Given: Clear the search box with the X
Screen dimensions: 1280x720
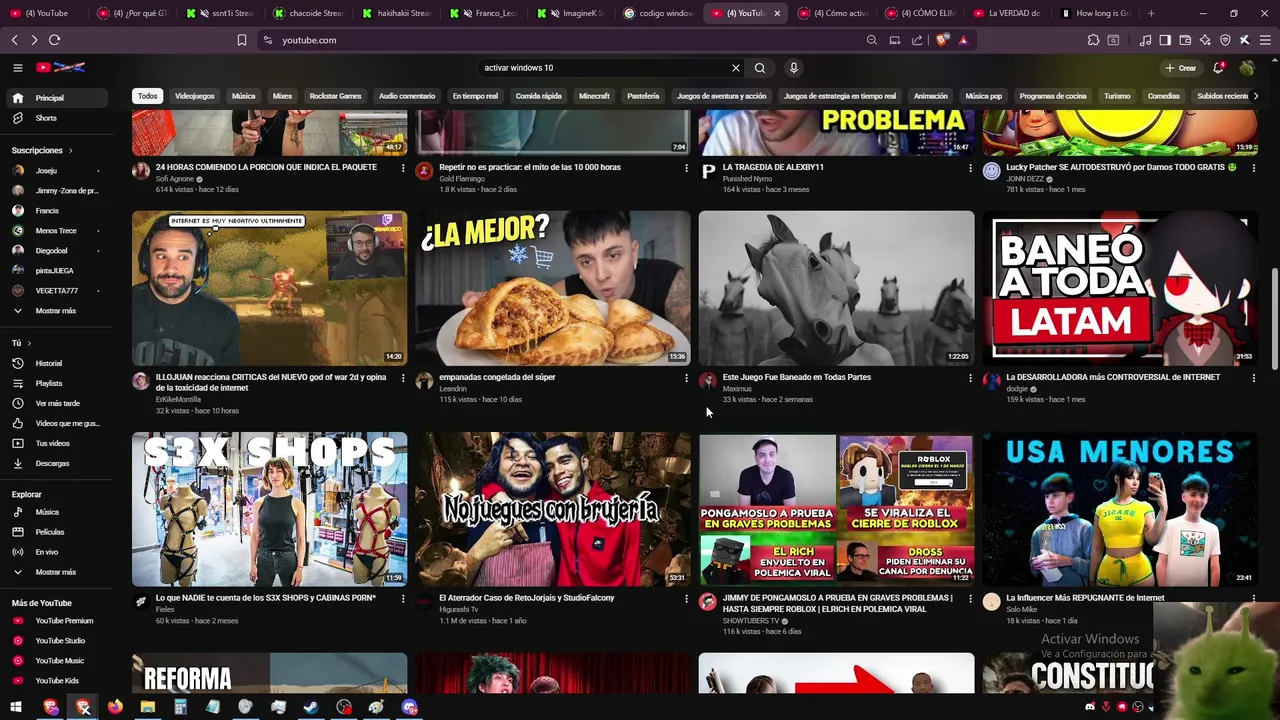Looking at the screenshot, I should tap(736, 68).
